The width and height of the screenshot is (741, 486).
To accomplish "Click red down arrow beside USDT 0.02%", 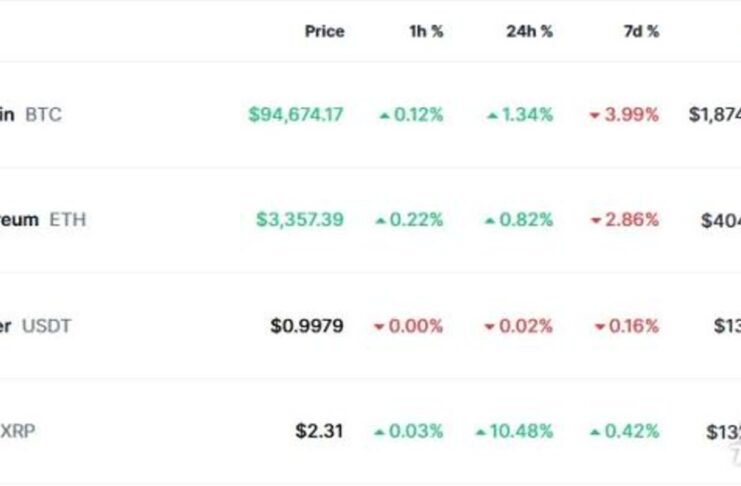I will (490, 327).
